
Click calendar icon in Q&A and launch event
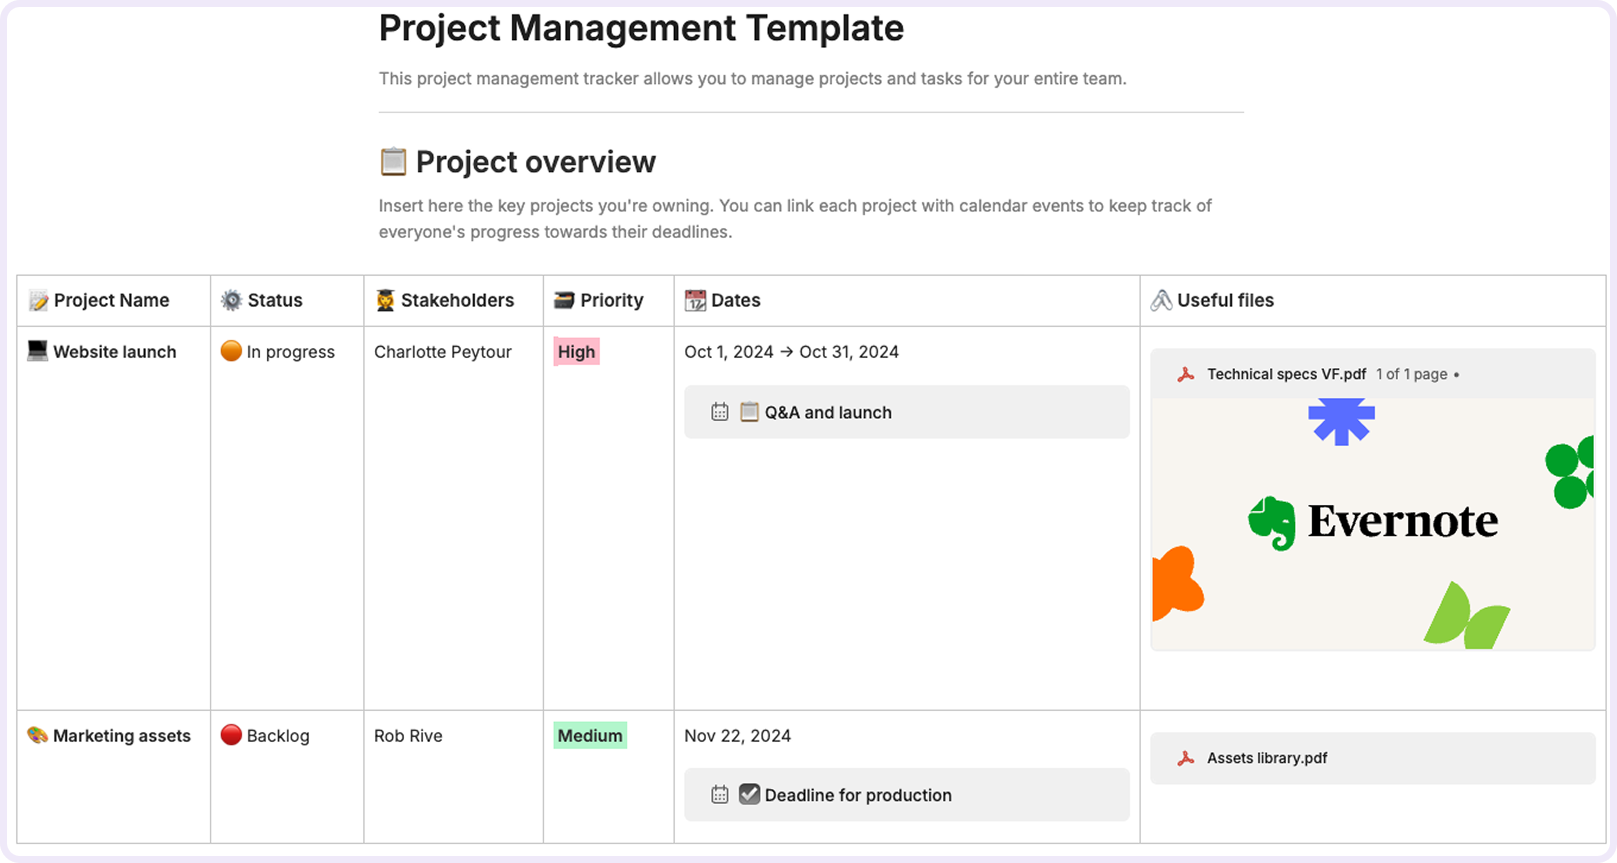pos(719,412)
